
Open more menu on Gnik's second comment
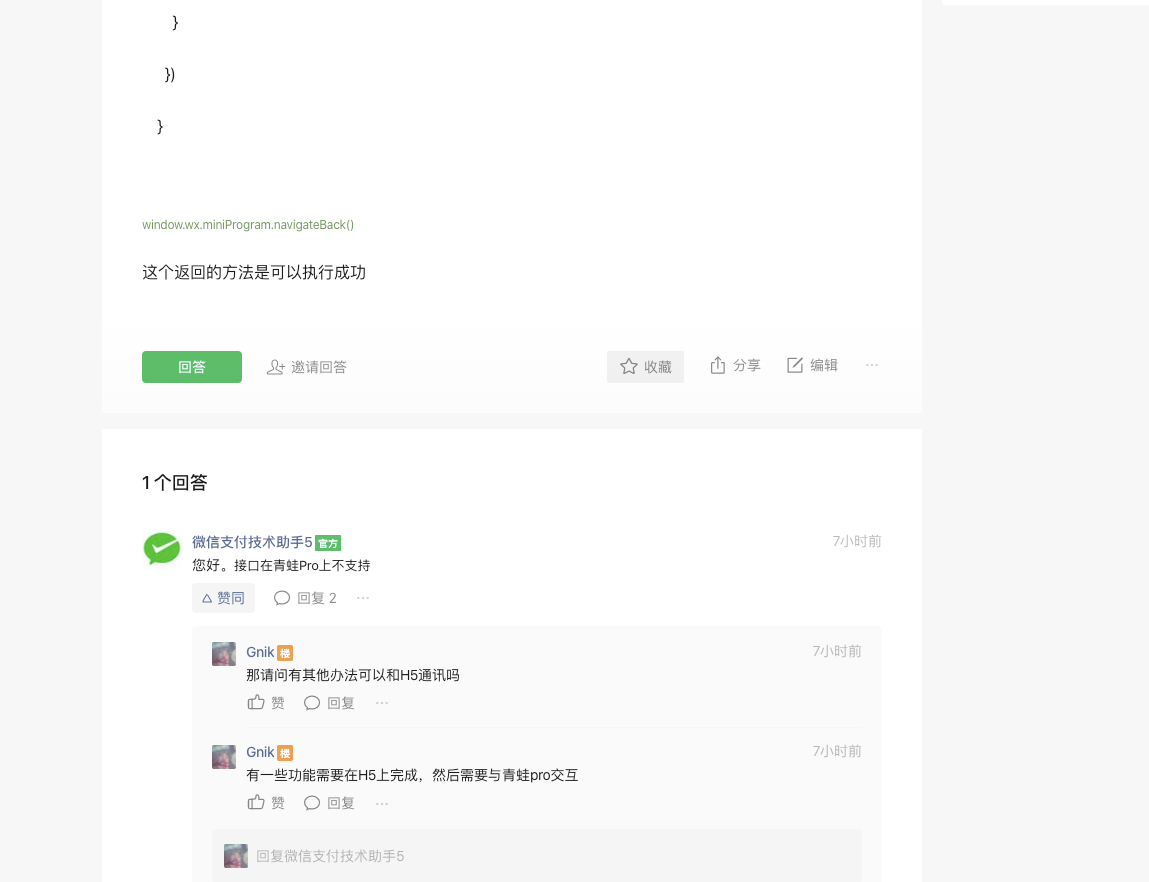[x=382, y=803]
